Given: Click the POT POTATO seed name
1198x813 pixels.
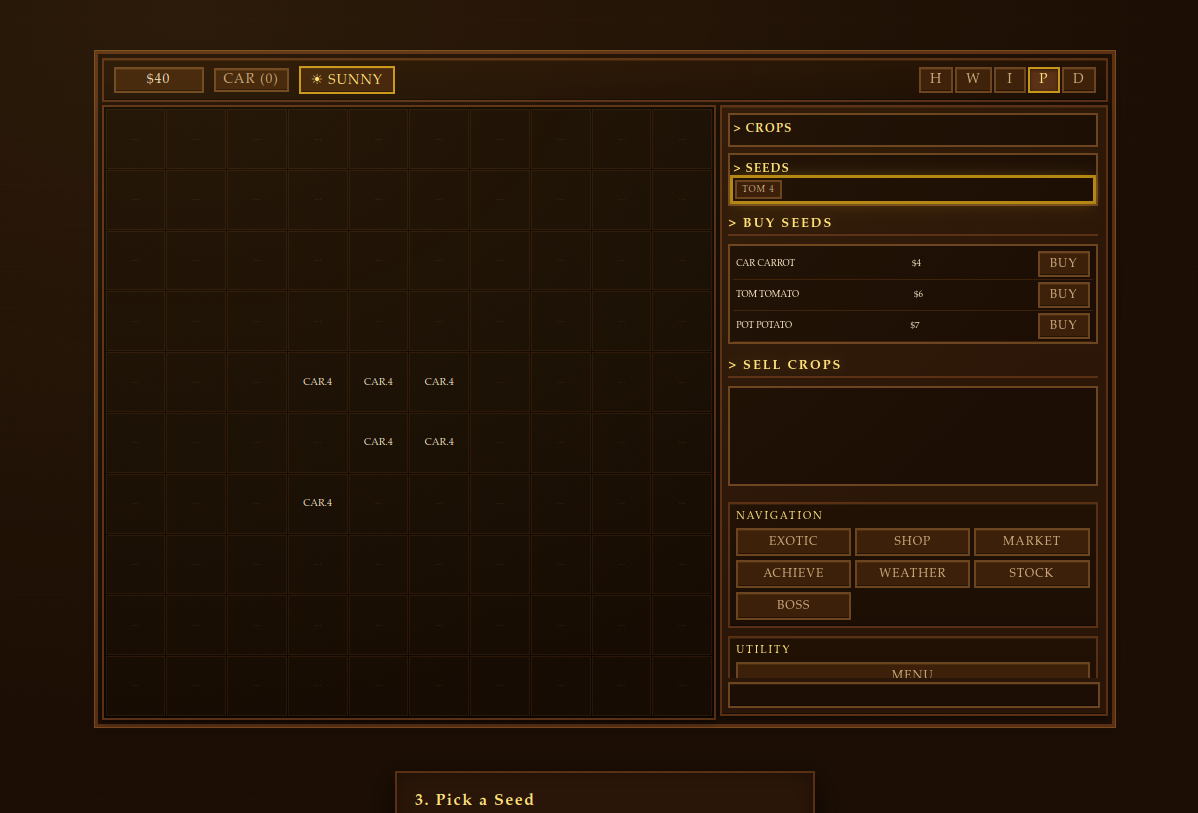Looking at the screenshot, I should click(764, 326).
